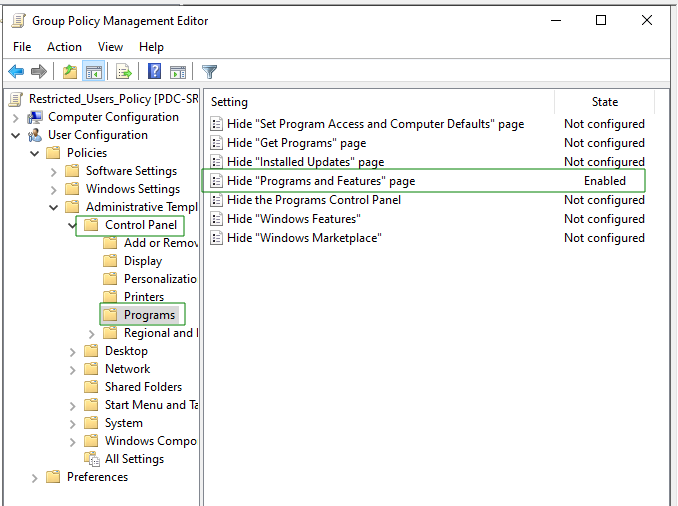
Task: Click policy icon beside Hide "Get Programs" page
Action: (x=216, y=143)
